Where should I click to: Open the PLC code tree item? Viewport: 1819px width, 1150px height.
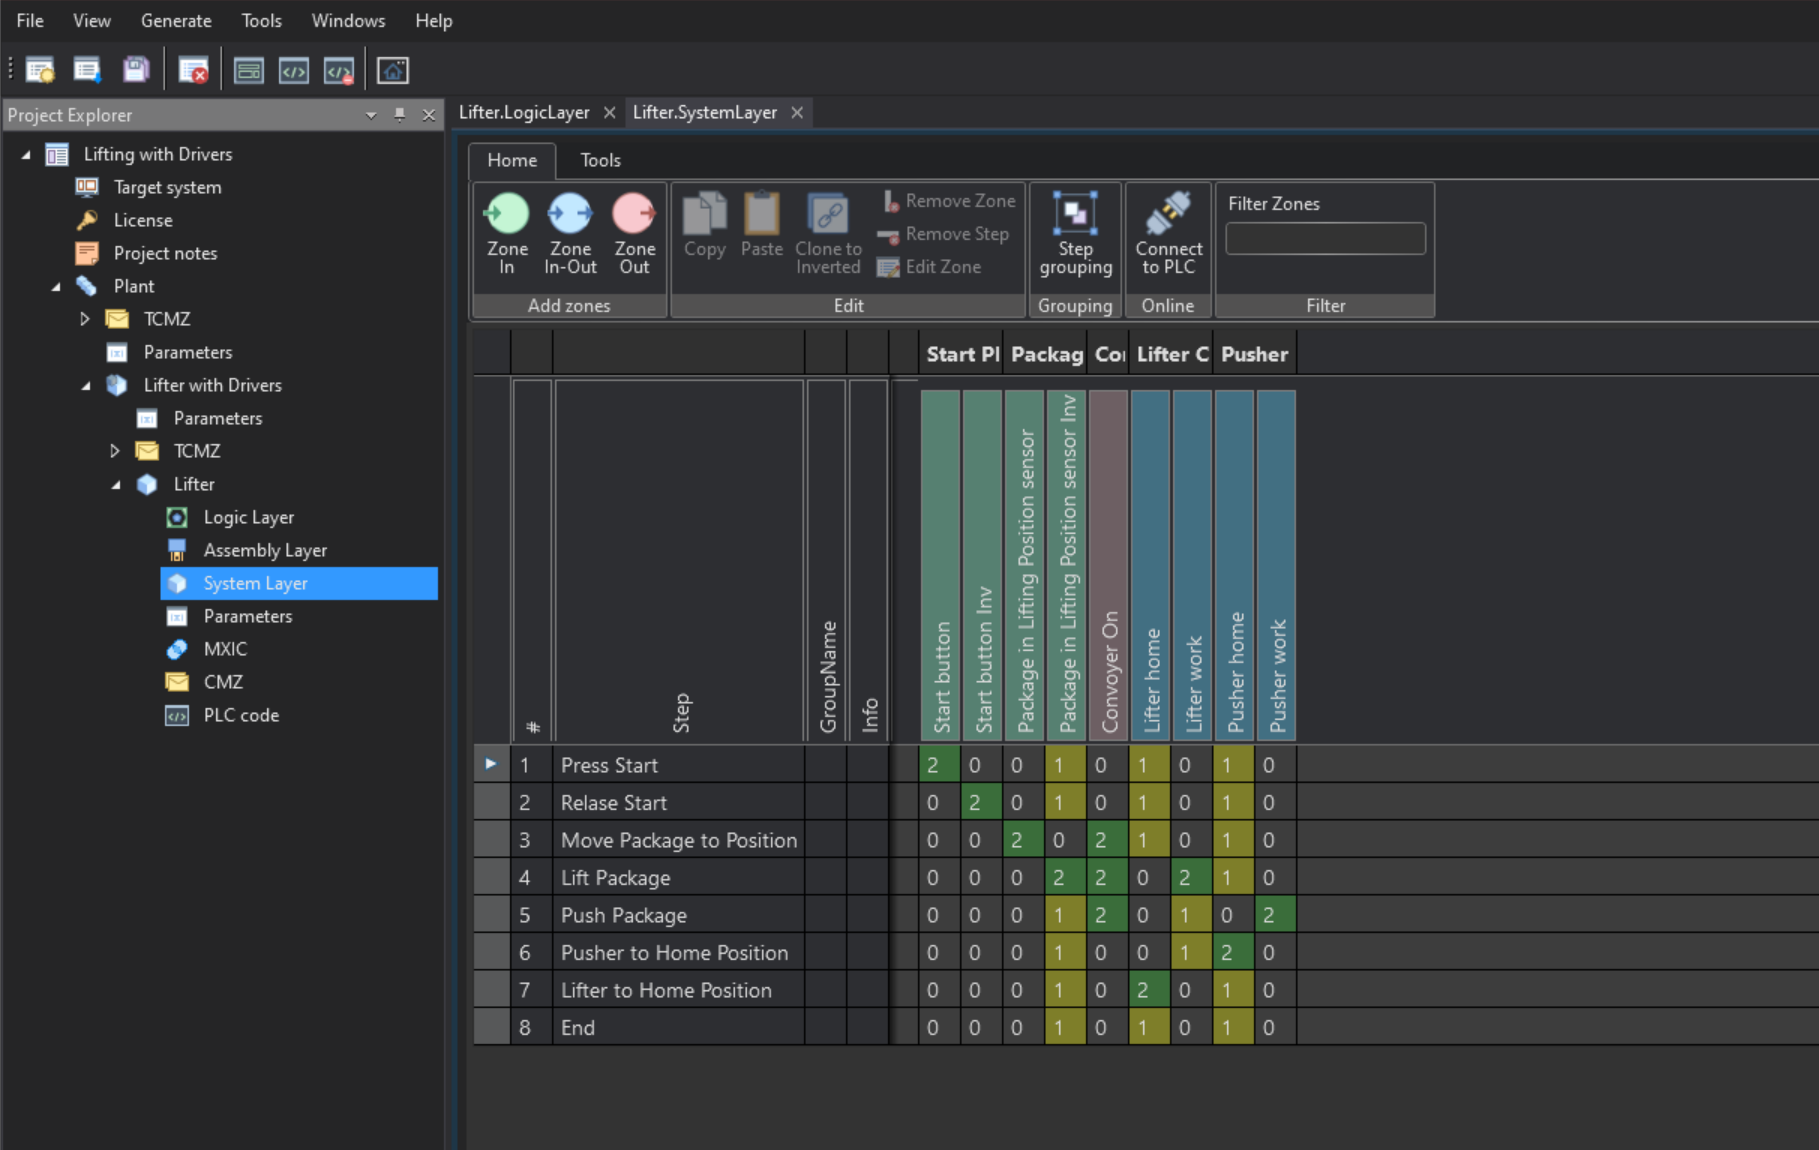pyautogui.click(x=241, y=715)
